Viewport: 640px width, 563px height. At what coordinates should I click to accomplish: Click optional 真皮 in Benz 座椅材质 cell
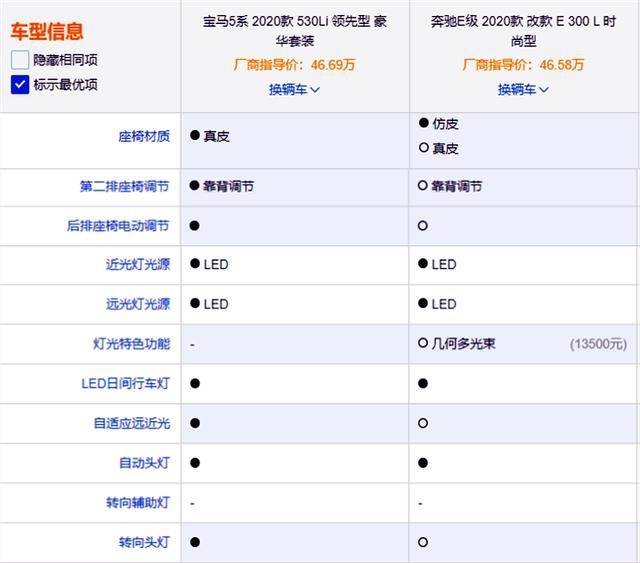pos(445,149)
